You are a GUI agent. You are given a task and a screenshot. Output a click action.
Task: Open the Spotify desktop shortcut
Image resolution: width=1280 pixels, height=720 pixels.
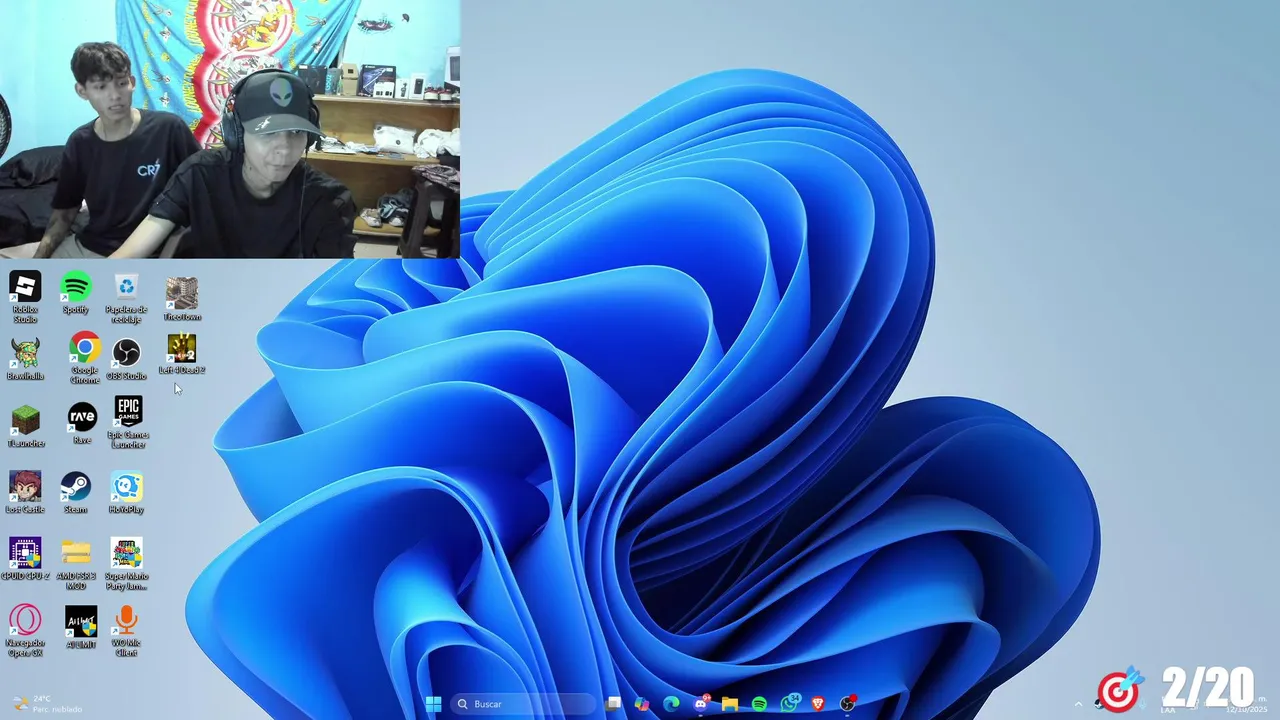tap(76, 294)
